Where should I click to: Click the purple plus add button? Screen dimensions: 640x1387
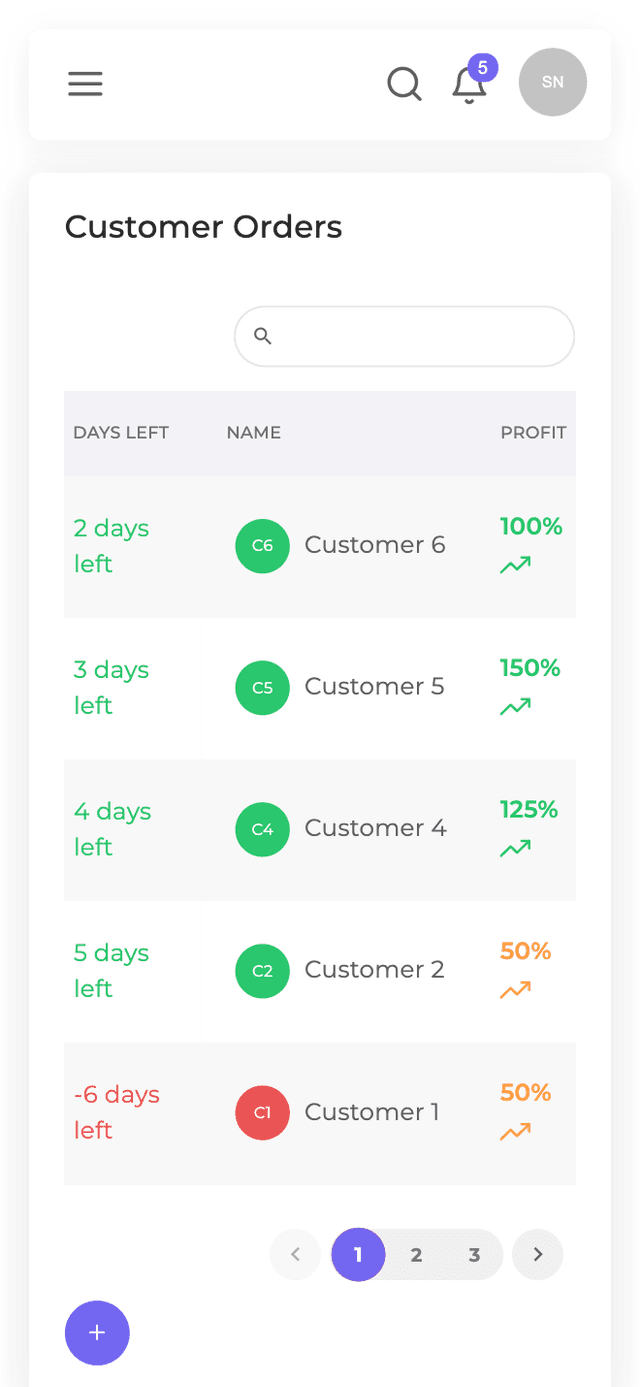pos(97,1333)
